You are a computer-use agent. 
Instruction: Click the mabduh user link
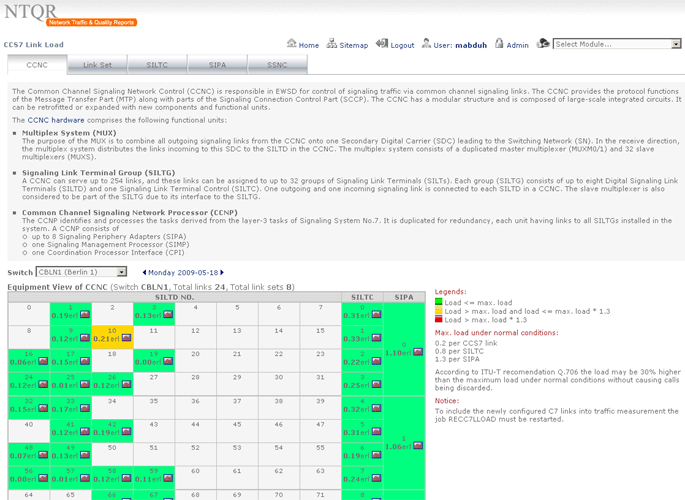[468, 45]
